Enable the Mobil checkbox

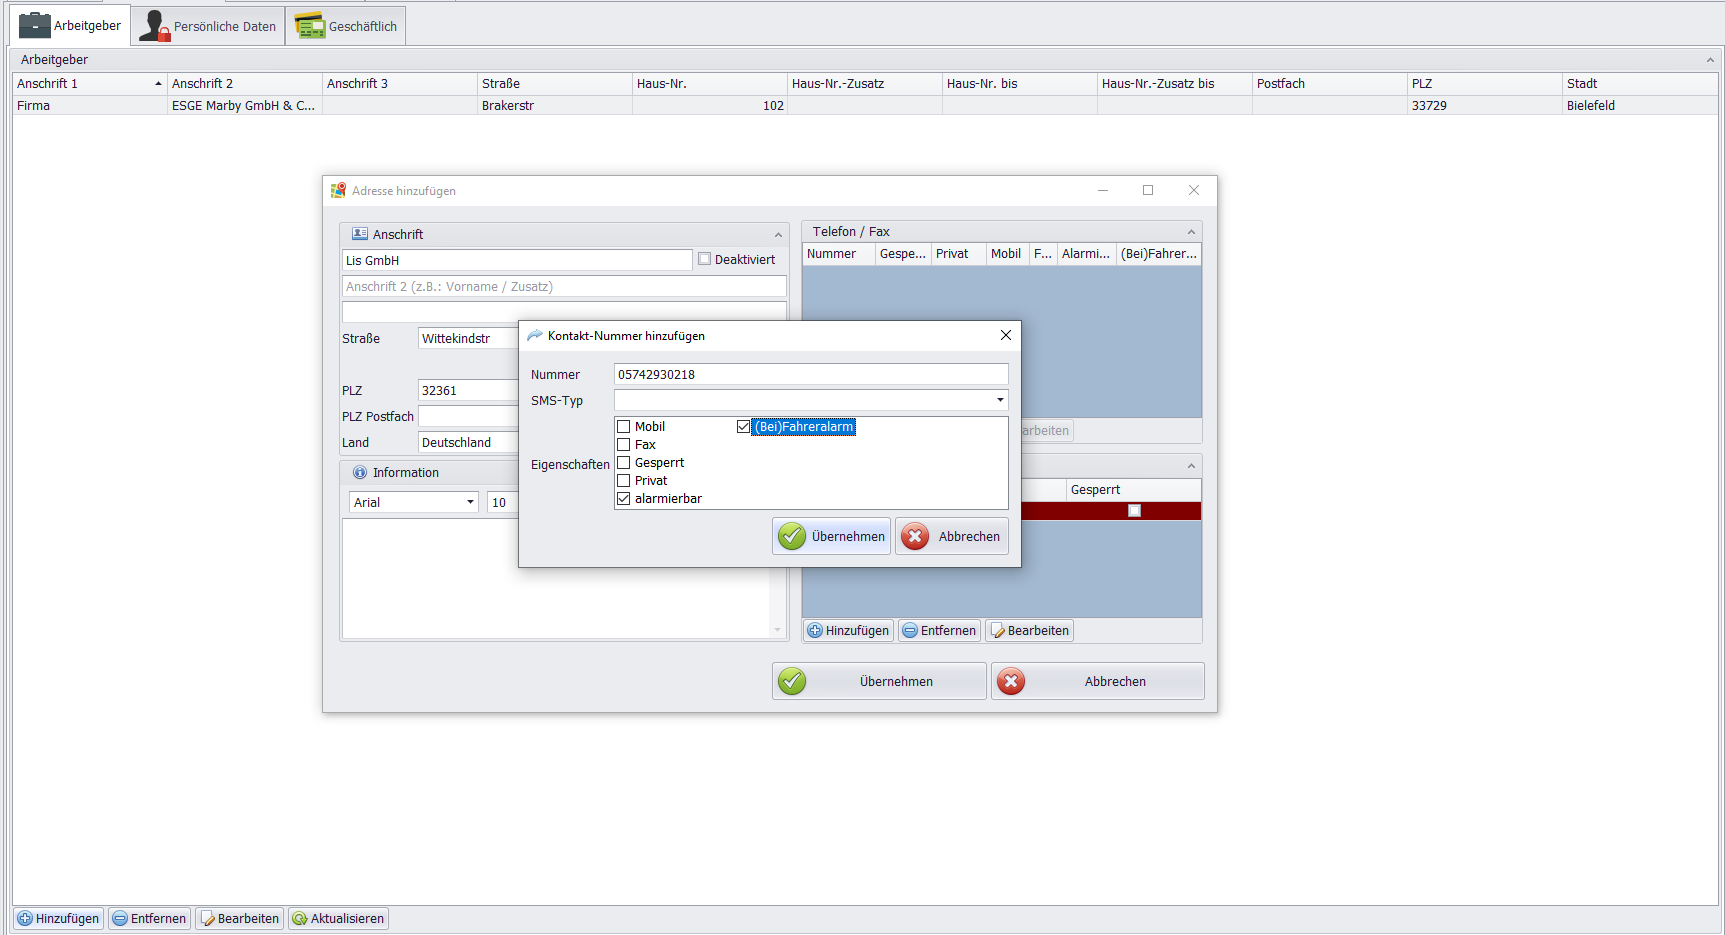(x=624, y=427)
